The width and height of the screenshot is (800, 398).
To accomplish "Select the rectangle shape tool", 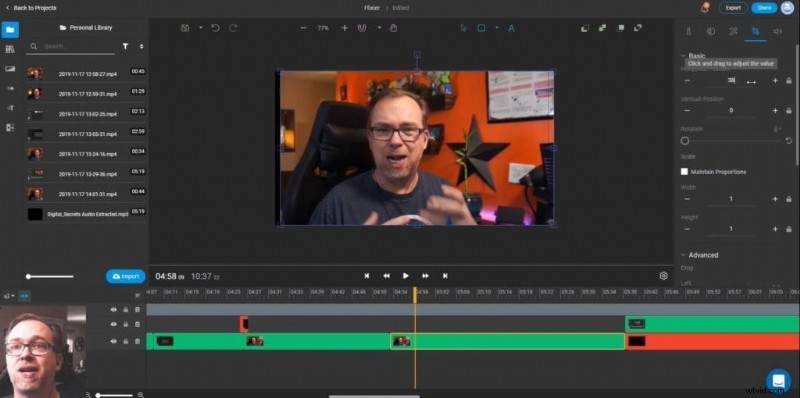I will [481, 28].
